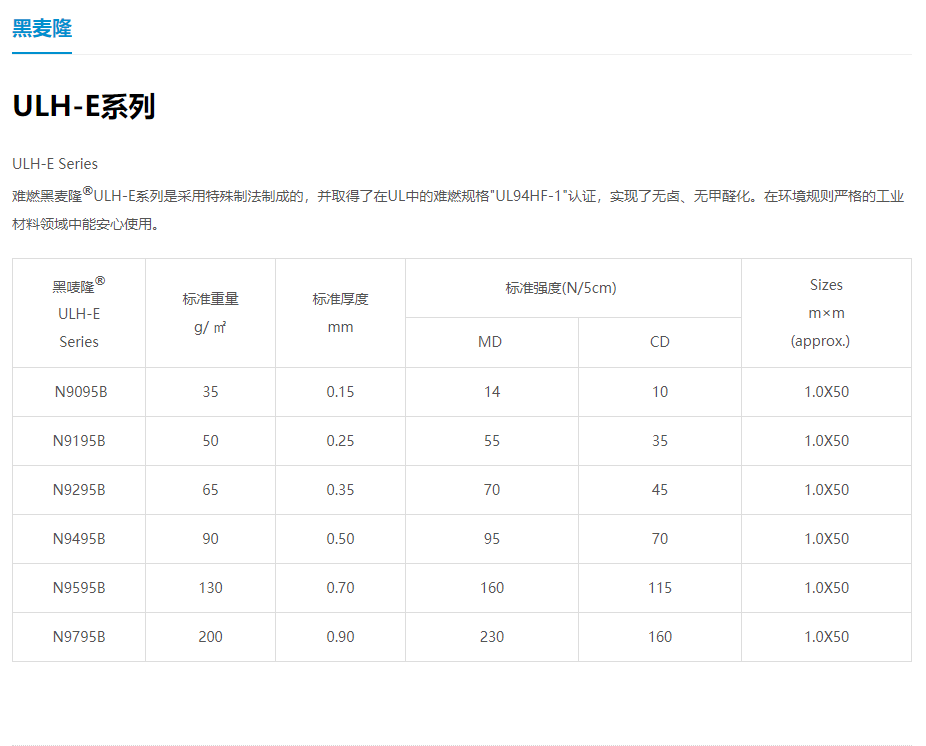This screenshot has height=746, width=926.
Task: Open the 黑麦隆 tab
Action: tap(42, 28)
